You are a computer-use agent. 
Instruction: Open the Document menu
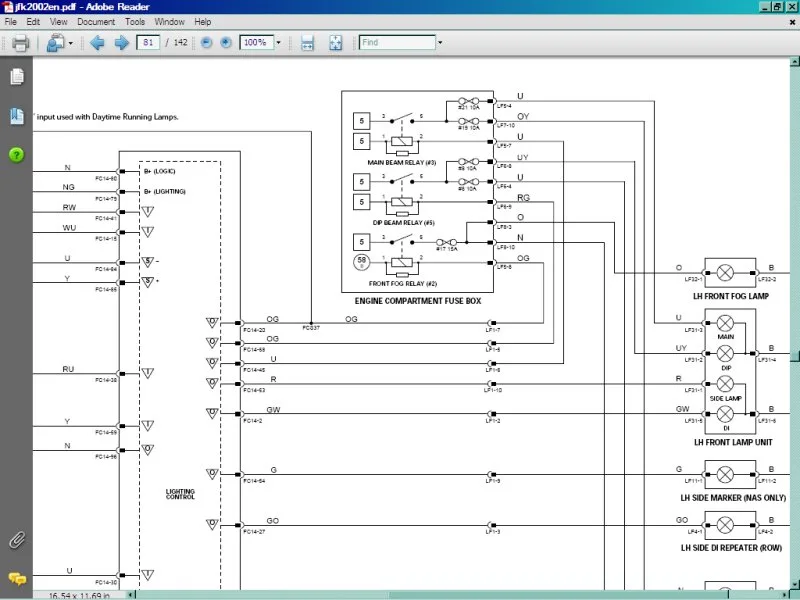[96, 22]
